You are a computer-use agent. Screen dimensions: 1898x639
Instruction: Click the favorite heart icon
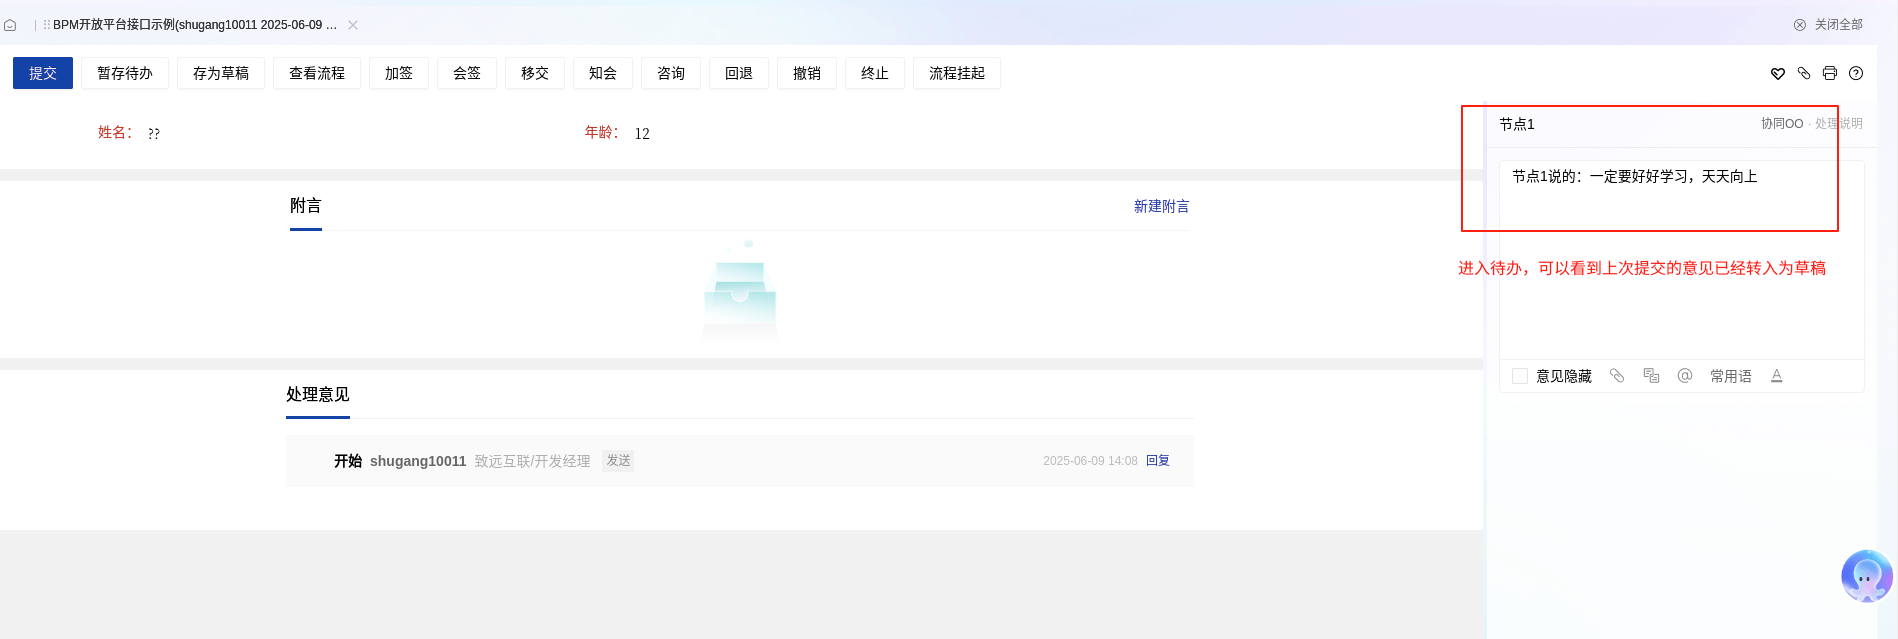(1777, 73)
